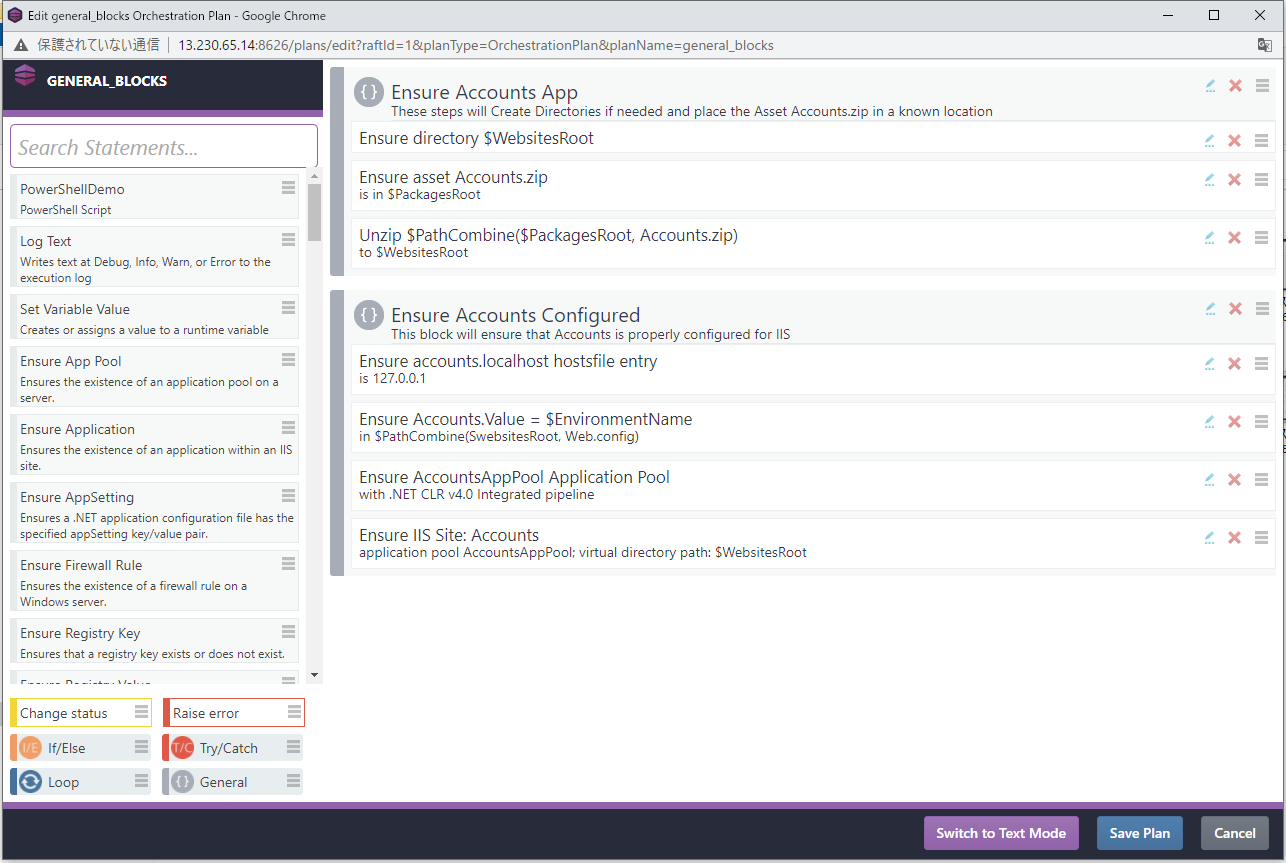The height and width of the screenshot is (863, 1286).
Task: Click handle icon on Ensure asset Accounts.zip row
Action: click(1261, 180)
